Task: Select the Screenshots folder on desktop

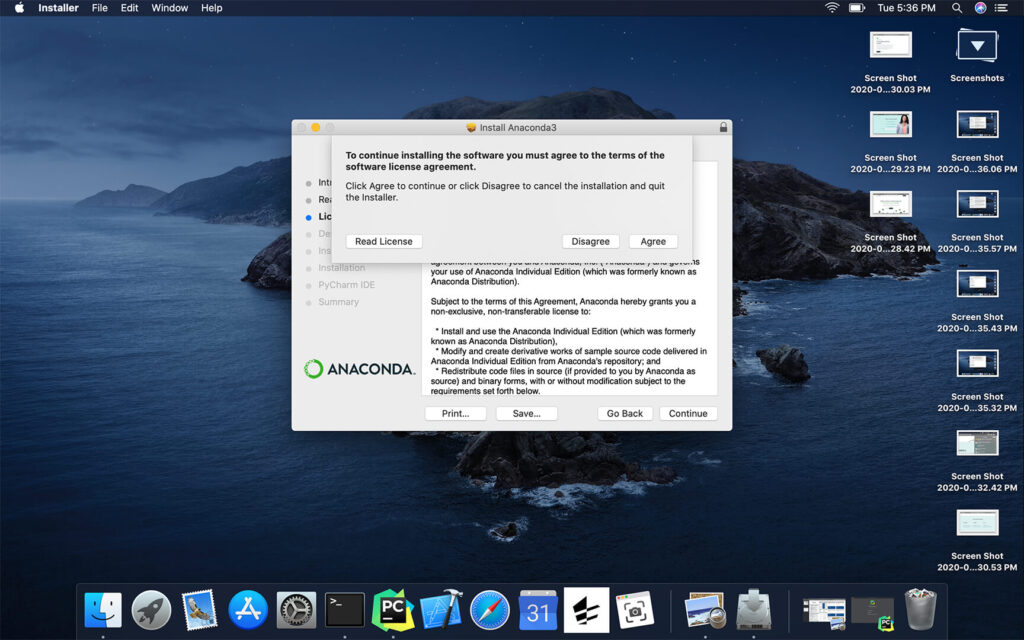Action: [x=977, y=56]
